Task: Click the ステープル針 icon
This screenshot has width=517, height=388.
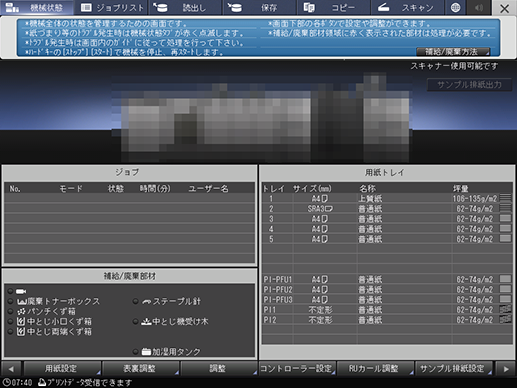Action: pyautogui.click(x=147, y=302)
